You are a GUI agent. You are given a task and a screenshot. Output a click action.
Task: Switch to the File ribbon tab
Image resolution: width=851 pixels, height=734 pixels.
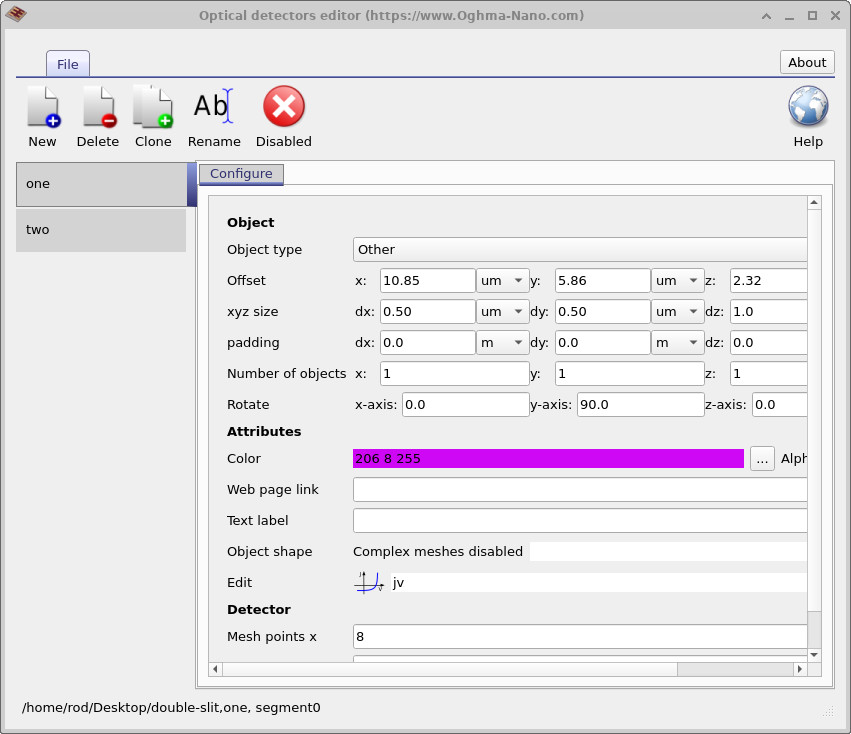[67, 64]
